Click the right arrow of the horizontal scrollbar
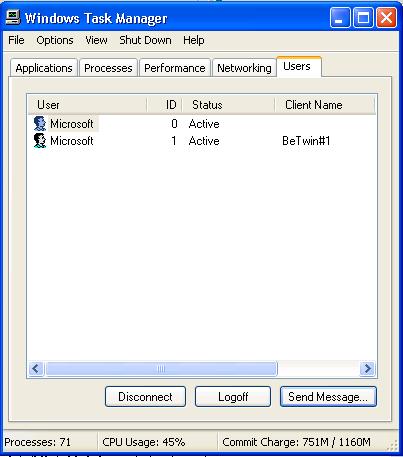Image resolution: width=403 pixels, height=457 pixels. point(368,369)
